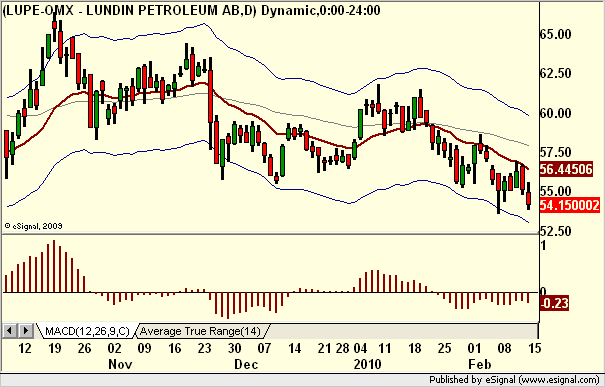This screenshot has height=387, width=605.
Task: Click the 57.50 price axis label
Action: click(x=555, y=152)
